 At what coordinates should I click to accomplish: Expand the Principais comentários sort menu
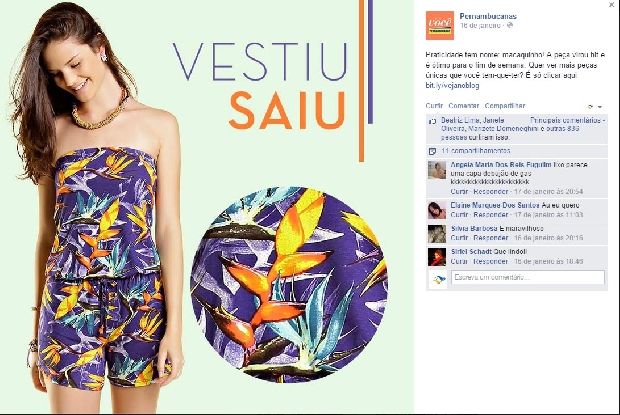567,120
